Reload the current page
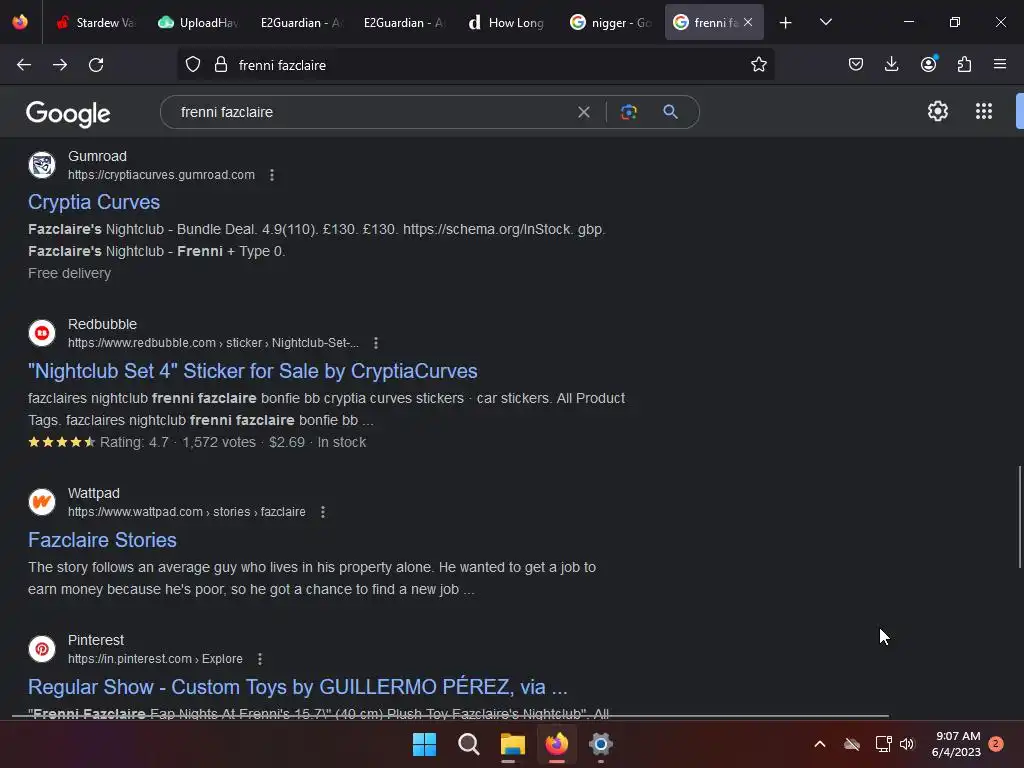Screen dimensions: 1024x768 [x=96, y=65]
